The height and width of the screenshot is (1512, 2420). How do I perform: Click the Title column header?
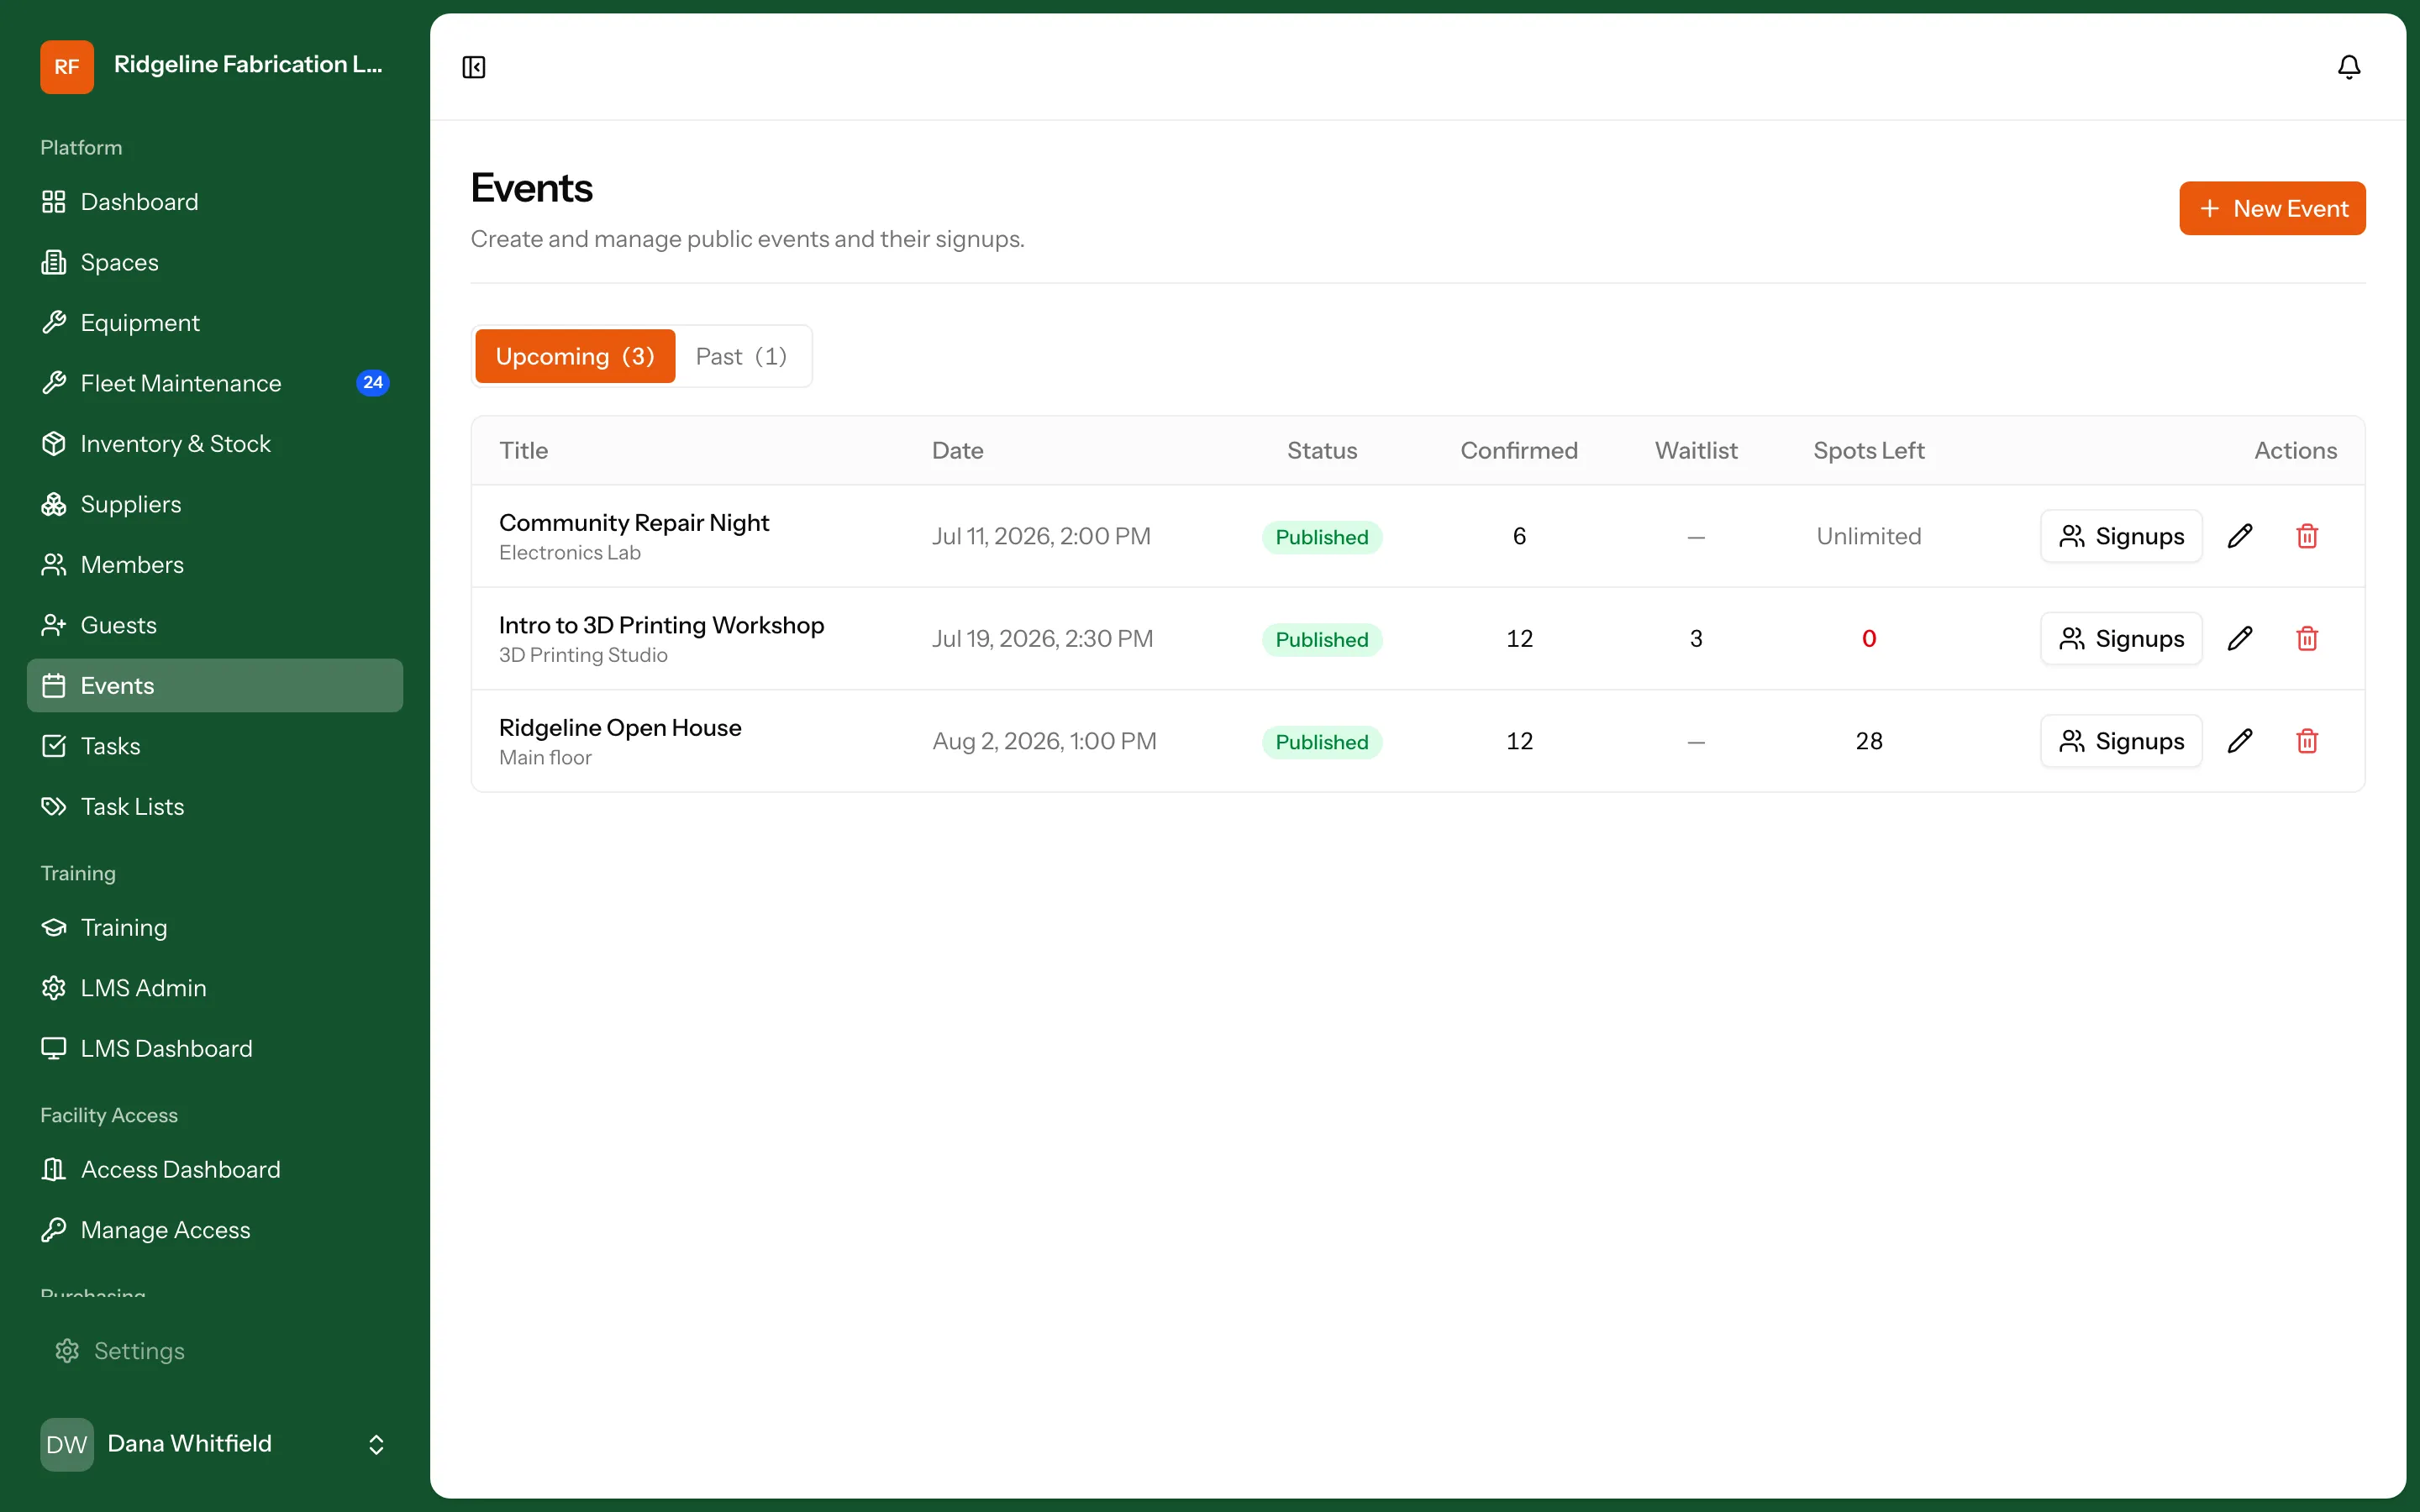[x=524, y=450]
